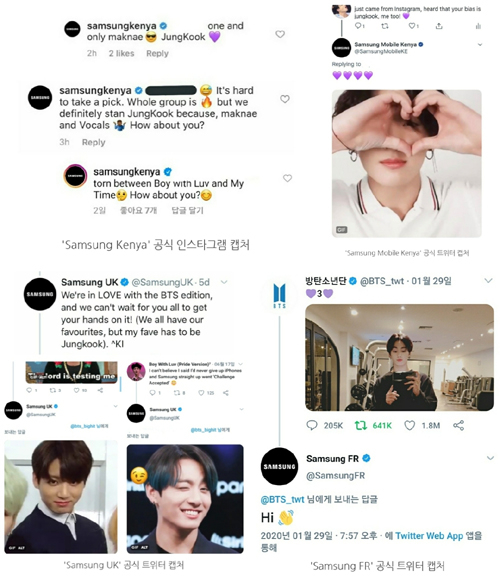Image resolution: width=500 pixels, height=579 pixels.
Task: Share the BTS_twt gym selfie tweet
Action: tap(458, 425)
